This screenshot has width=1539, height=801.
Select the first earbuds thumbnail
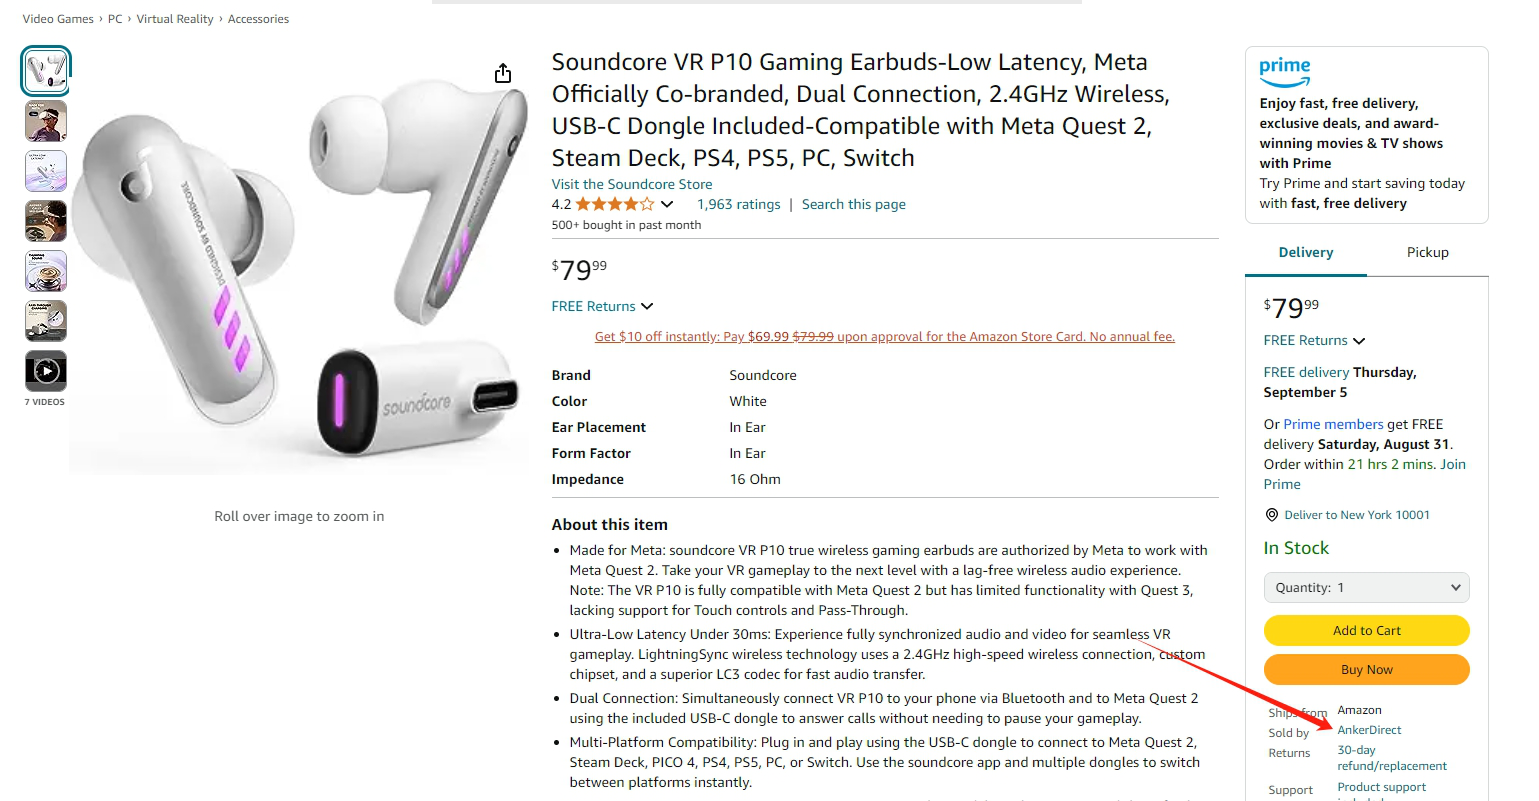pos(46,71)
